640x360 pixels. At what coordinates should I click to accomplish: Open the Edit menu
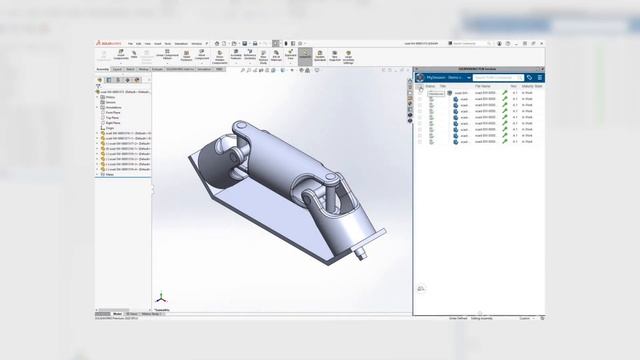pyautogui.click(x=139, y=44)
